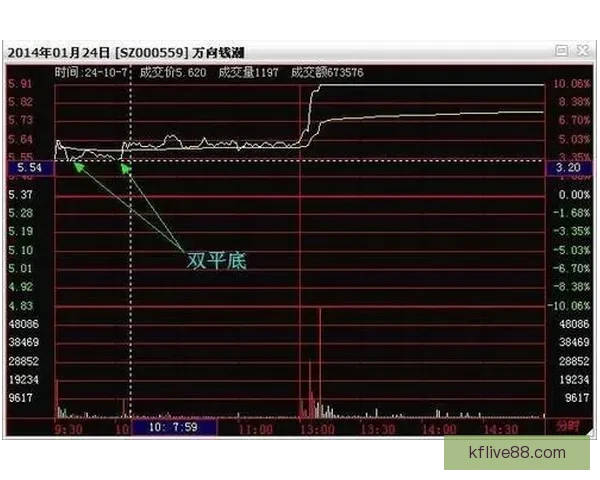This screenshot has width=600, height=480.
Task: Click the 5.01 price axis label
Action: point(21,268)
